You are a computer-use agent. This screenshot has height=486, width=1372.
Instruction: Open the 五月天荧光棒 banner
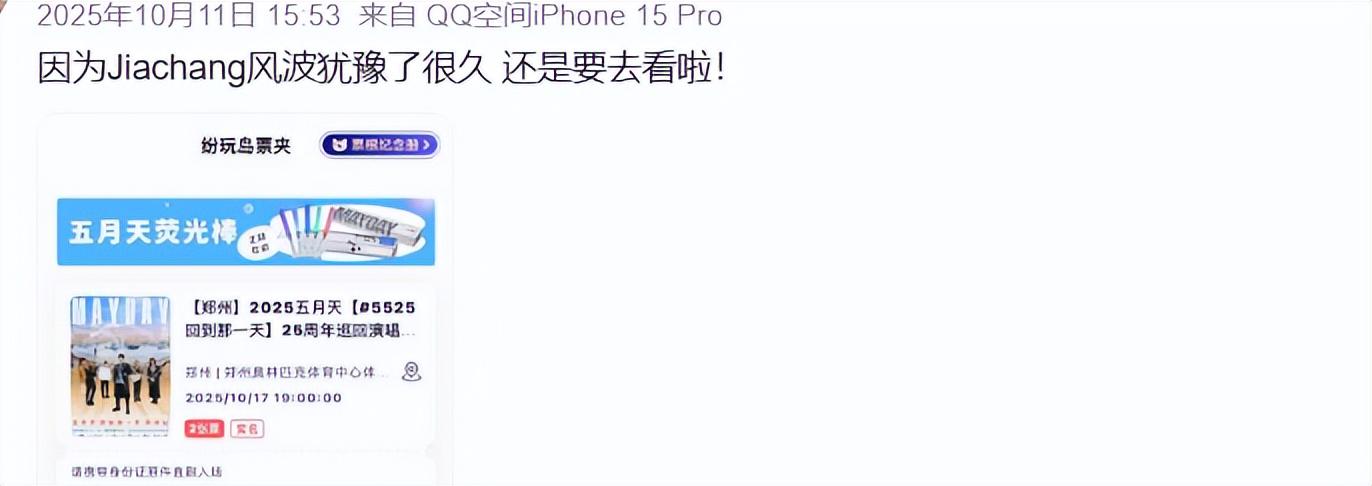tap(246, 231)
